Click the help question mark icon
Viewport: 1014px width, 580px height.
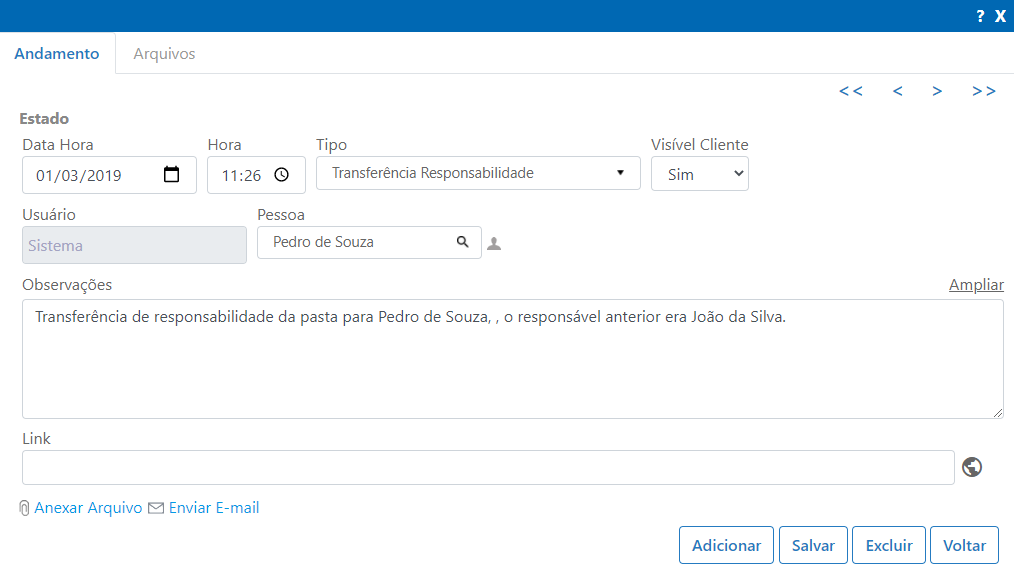pyautogui.click(x=980, y=16)
